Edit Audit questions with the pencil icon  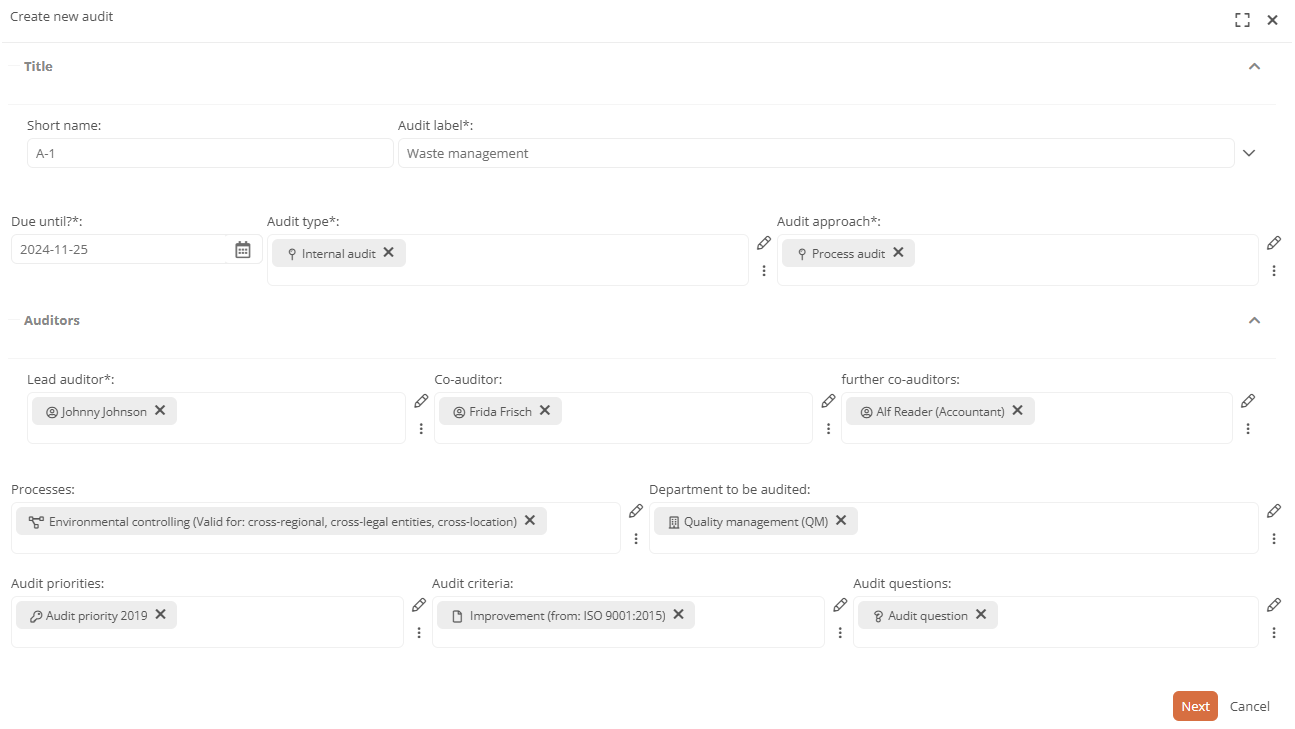pos(1274,605)
